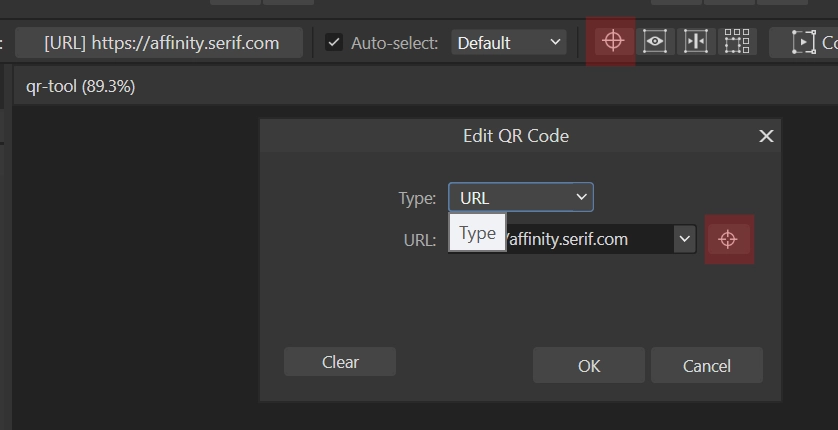Confirm with the OK button

pyautogui.click(x=589, y=365)
